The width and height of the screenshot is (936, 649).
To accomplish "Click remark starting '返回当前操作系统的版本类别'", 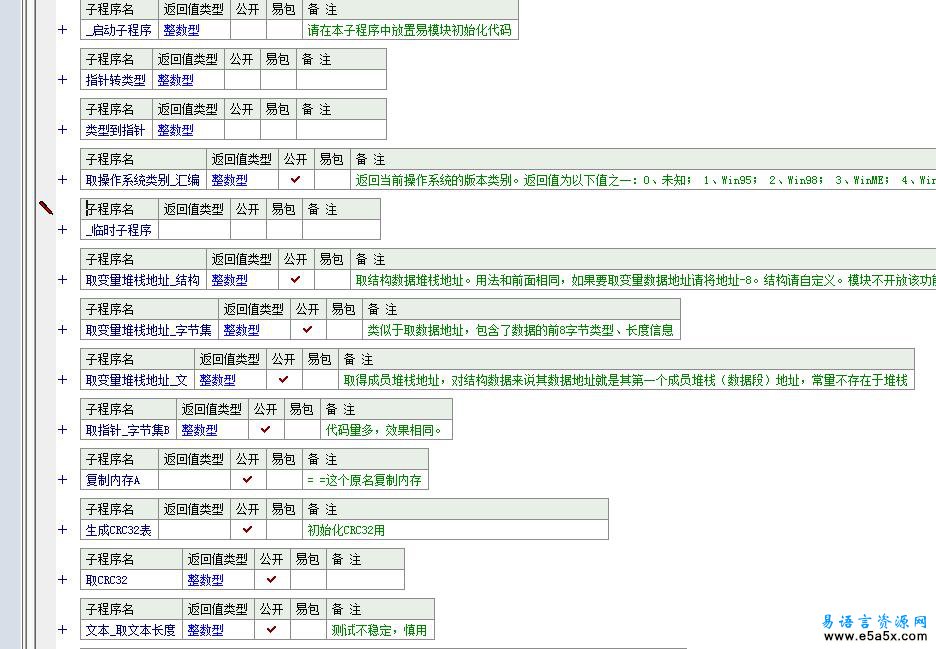I will click(645, 180).
